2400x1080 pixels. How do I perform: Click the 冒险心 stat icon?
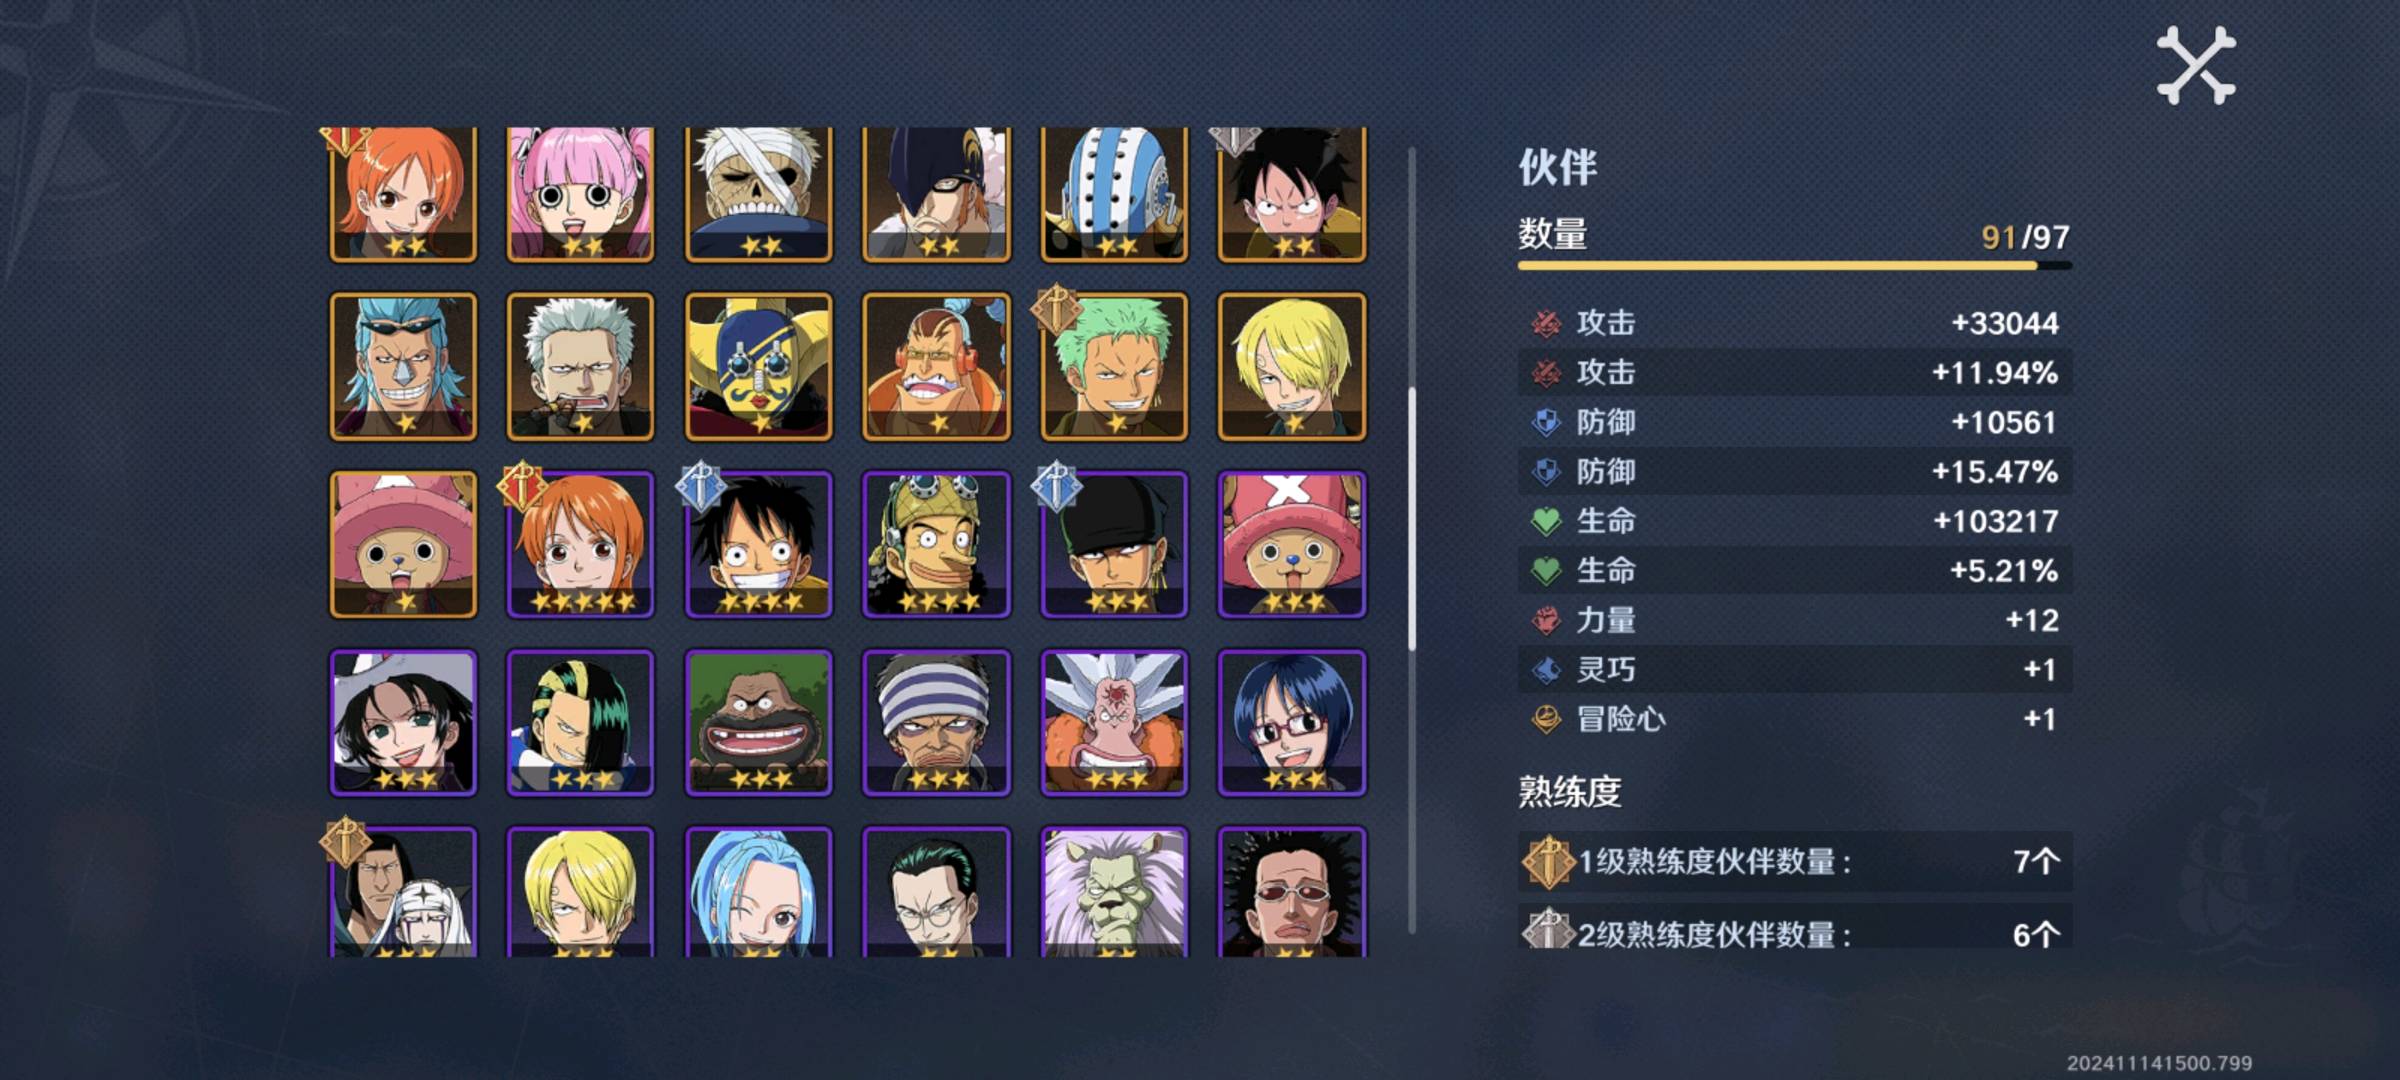click(x=1546, y=719)
